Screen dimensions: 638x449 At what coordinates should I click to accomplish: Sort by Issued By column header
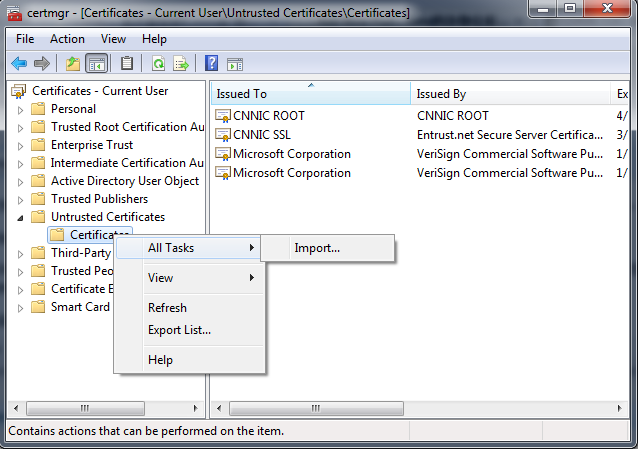tap(511, 94)
